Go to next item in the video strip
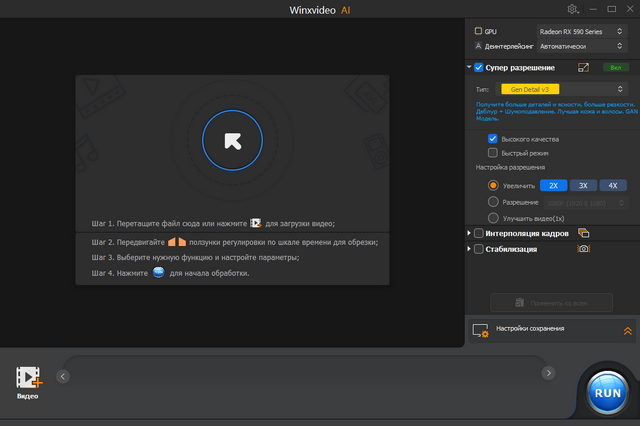 pyautogui.click(x=548, y=373)
